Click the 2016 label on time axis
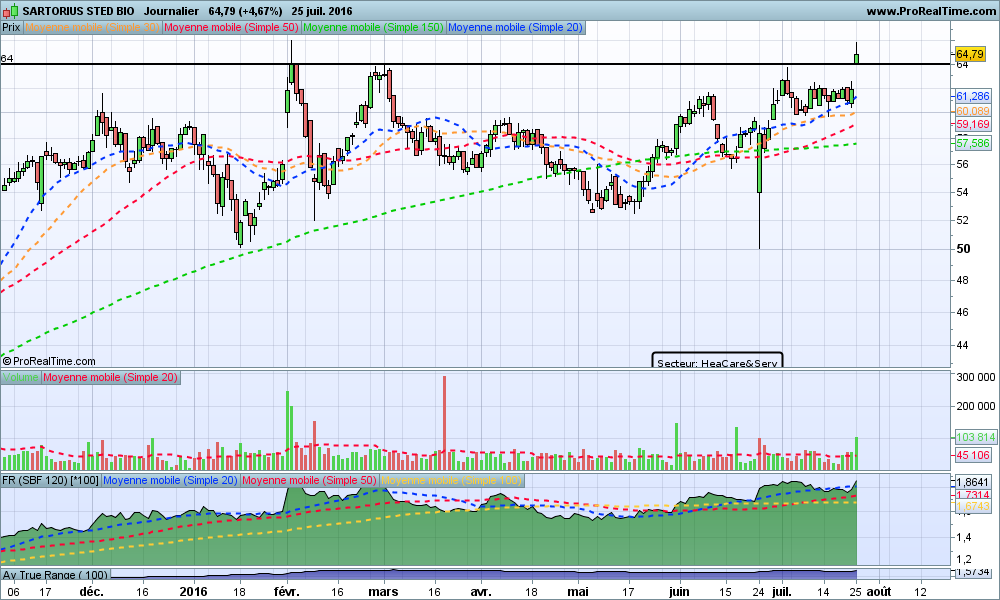Screen dimensions: 1000x600 193,591
